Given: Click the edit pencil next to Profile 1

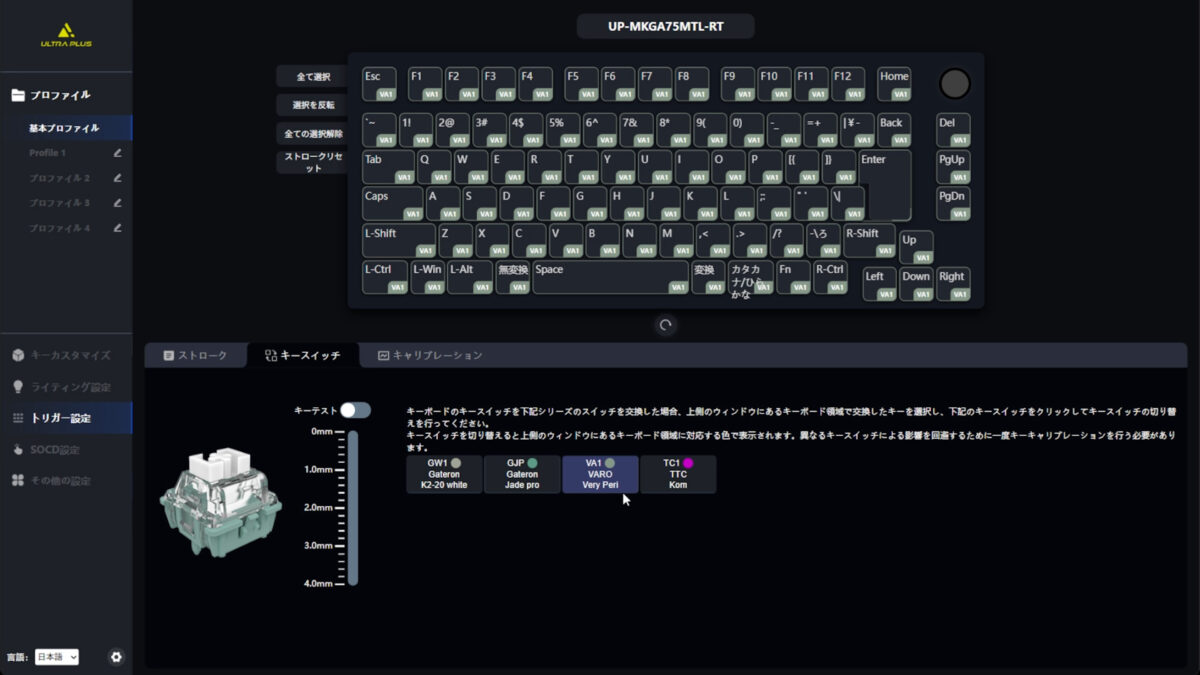Looking at the screenshot, I should point(117,153).
